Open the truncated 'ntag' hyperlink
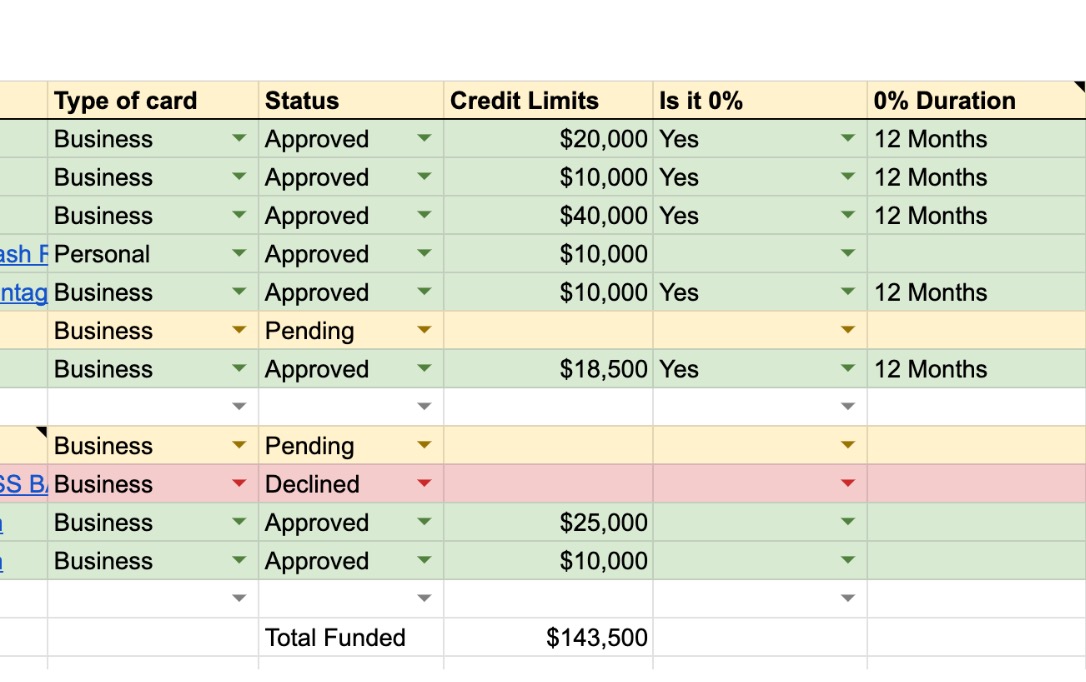This screenshot has height=682, width=1086. click(23, 293)
